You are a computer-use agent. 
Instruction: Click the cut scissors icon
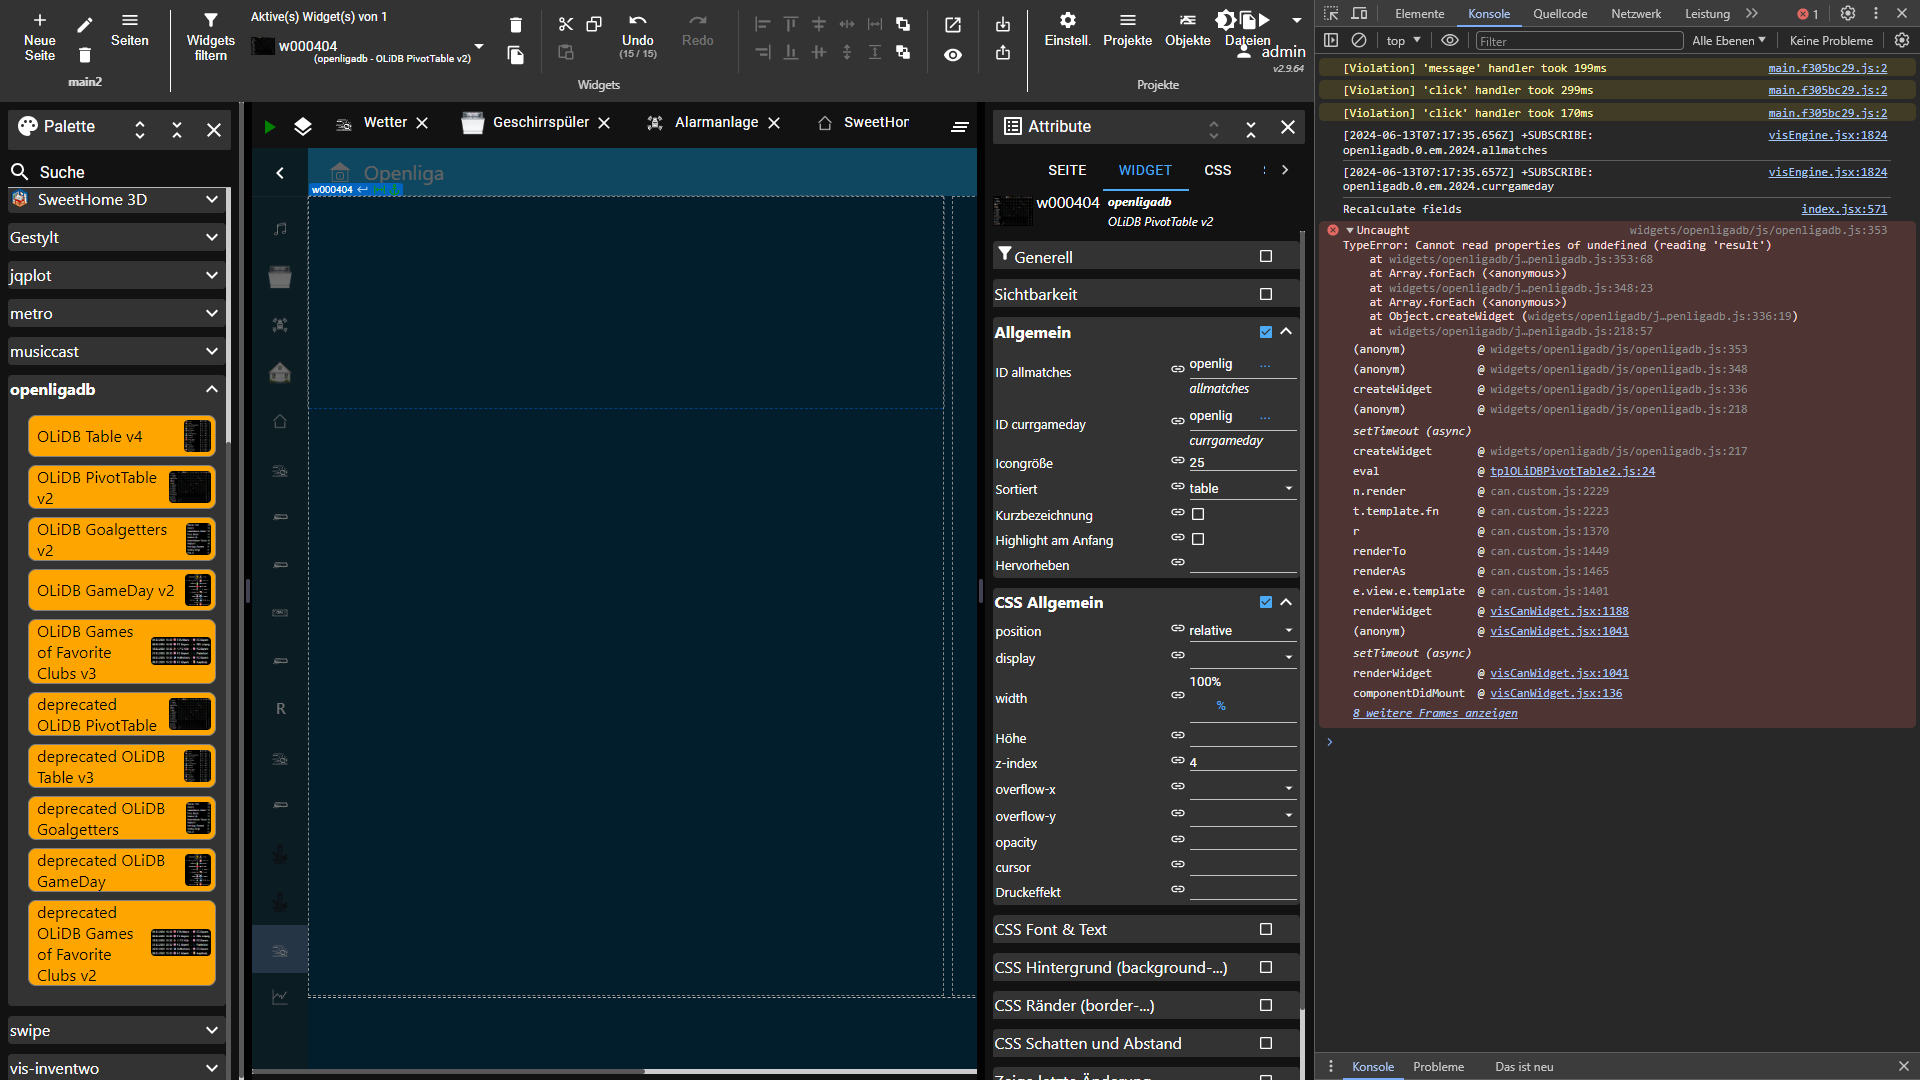coord(565,24)
